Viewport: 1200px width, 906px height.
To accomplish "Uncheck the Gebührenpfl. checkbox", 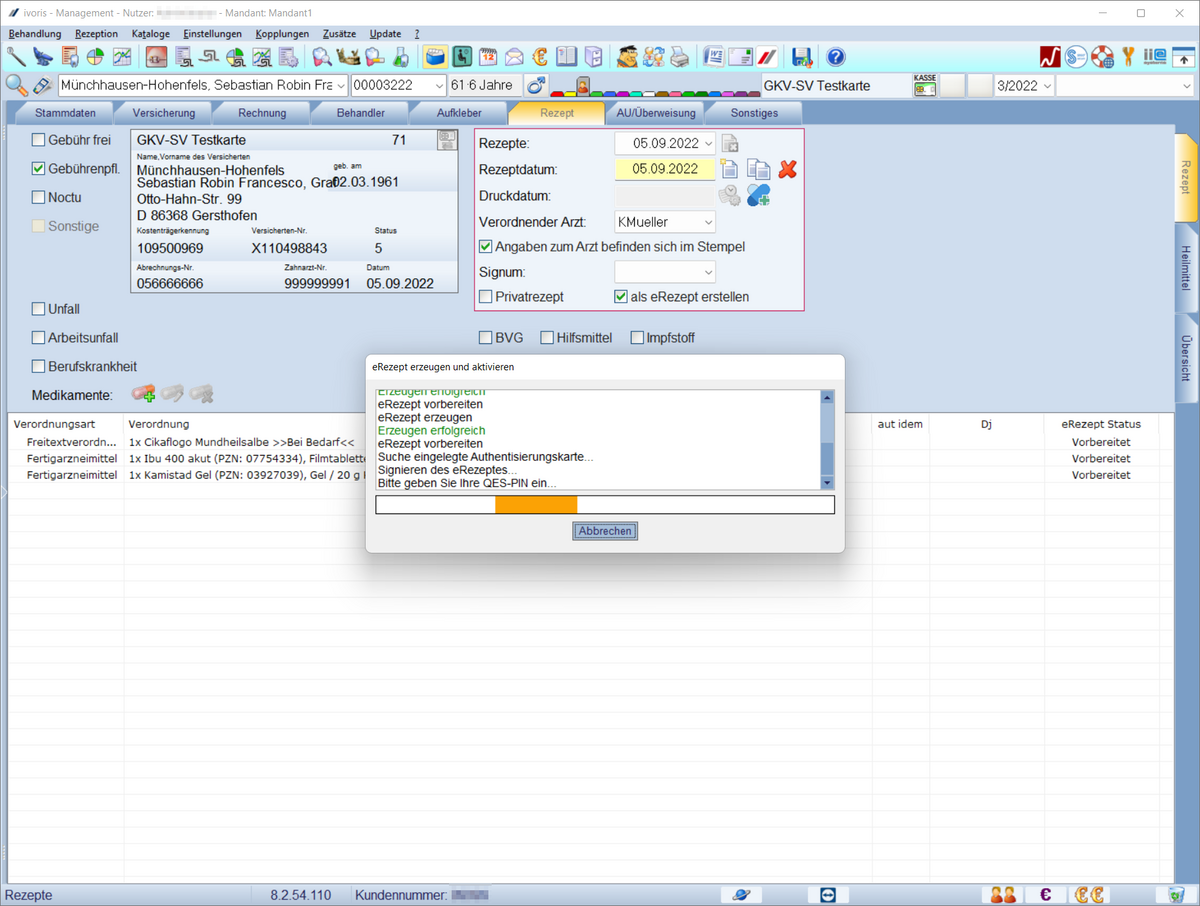I will (39, 169).
